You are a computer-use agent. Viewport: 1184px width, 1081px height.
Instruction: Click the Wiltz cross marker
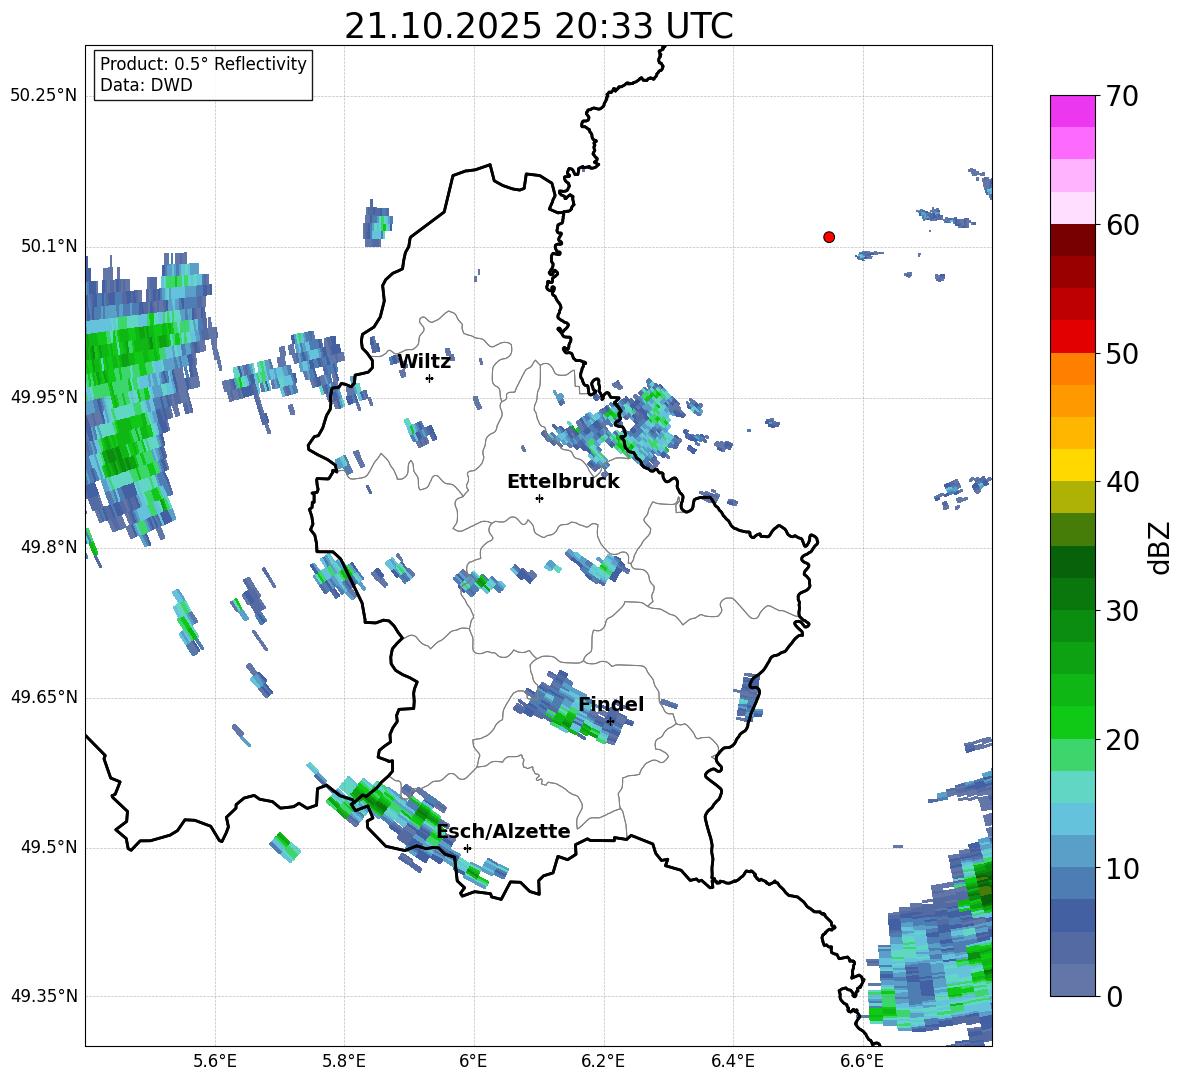(x=430, y=378)
